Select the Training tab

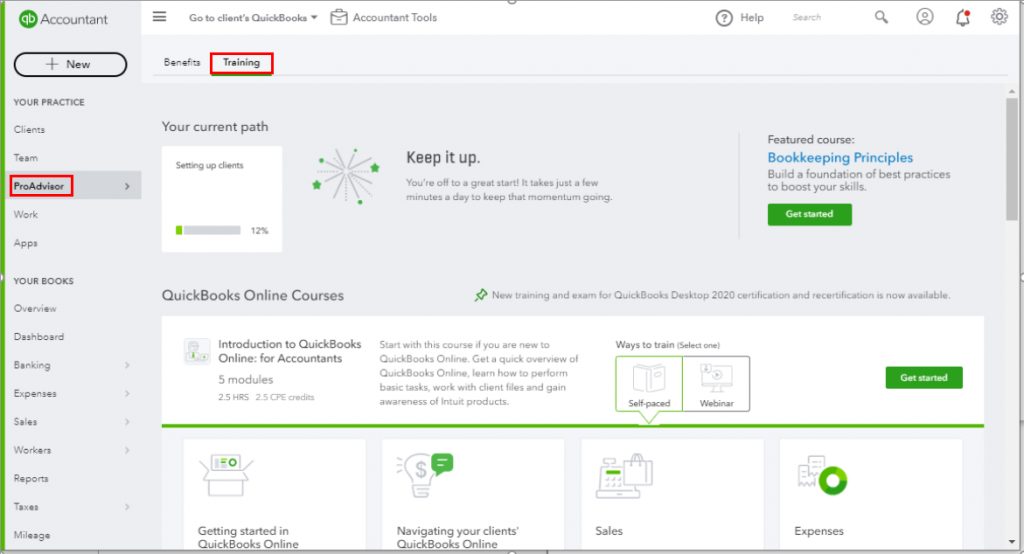pyautogui.click(x=241, y=63)
